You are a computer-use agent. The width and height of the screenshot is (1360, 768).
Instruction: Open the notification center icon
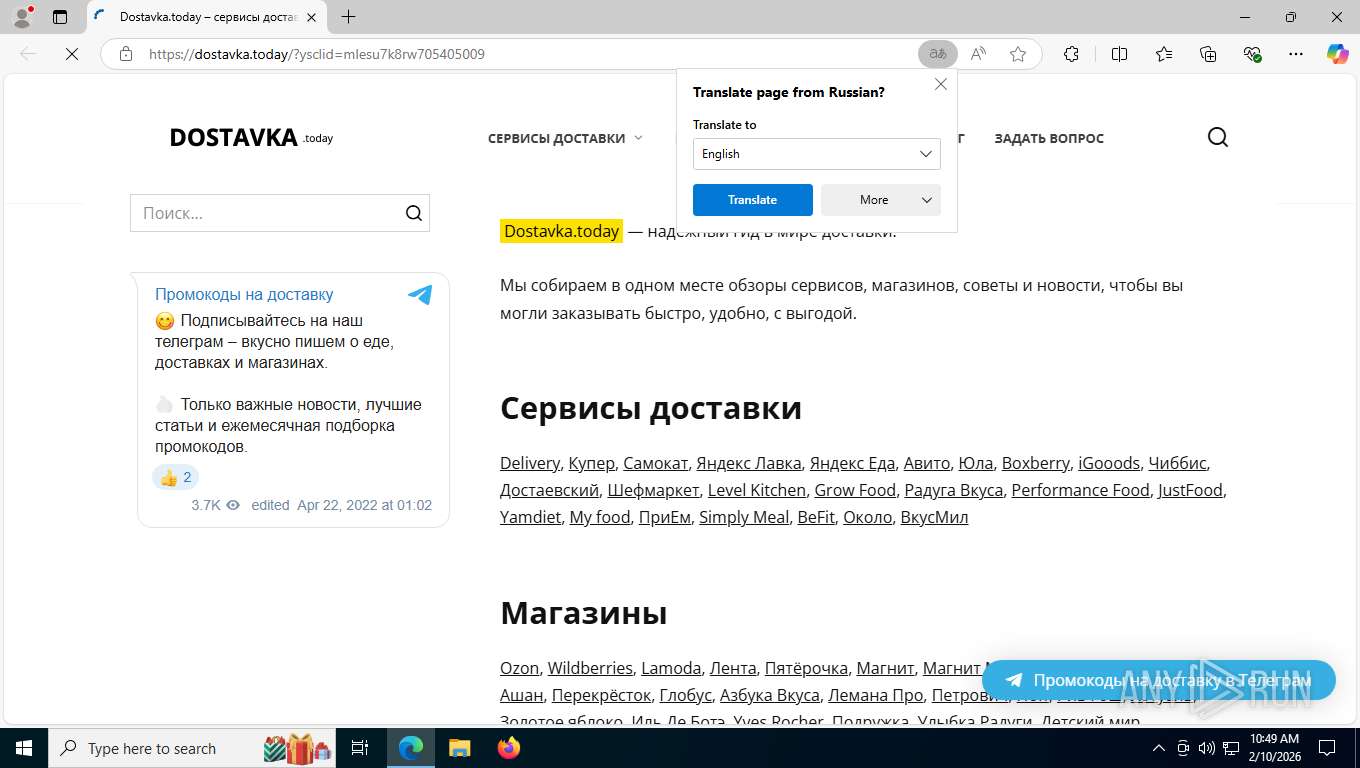tap(1327, 748)
